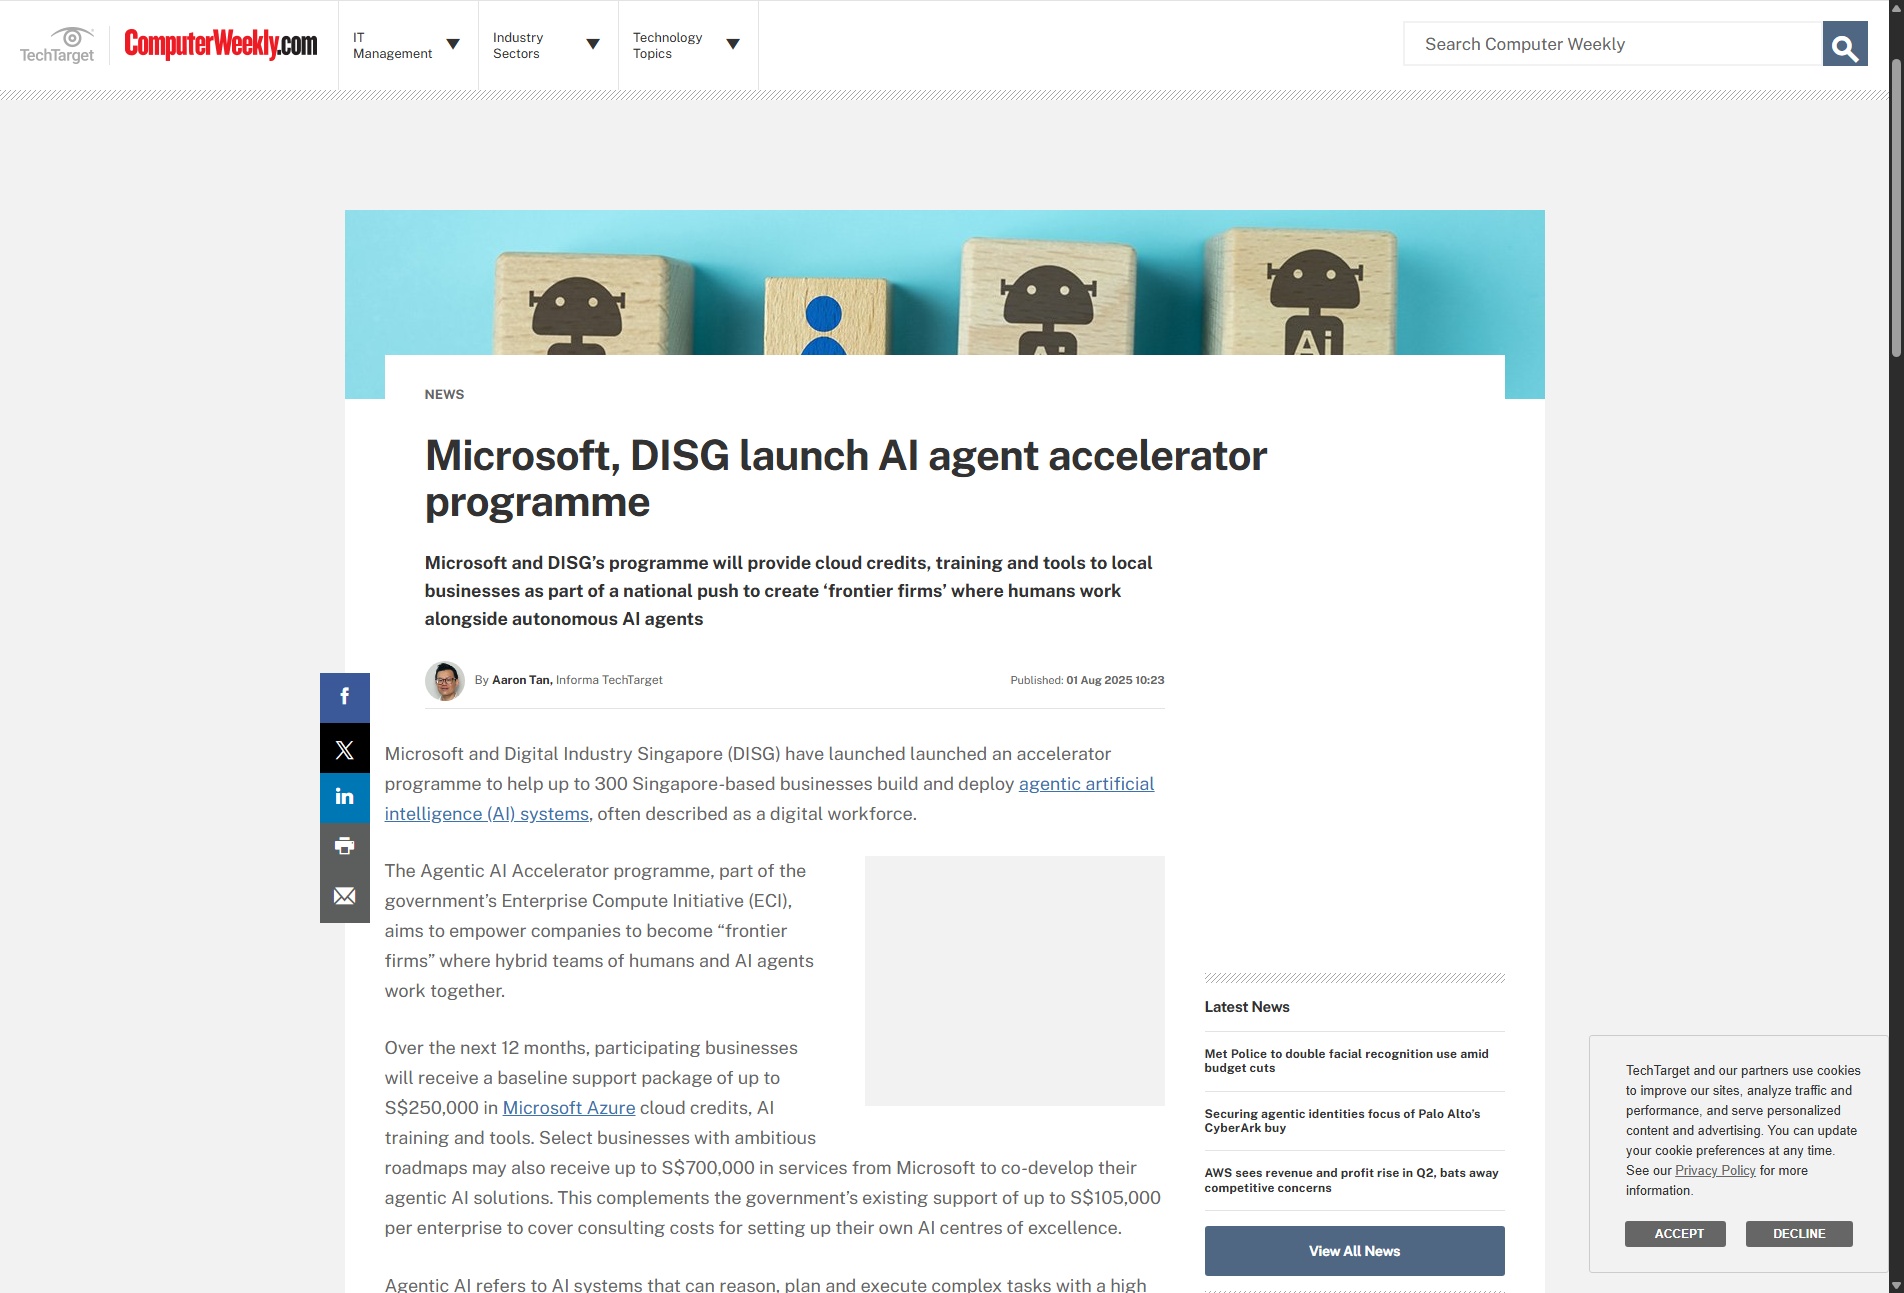Read Met Police facial recognition story
Viewport: 1904px width, 1293px height.
coord(1347,1061)
